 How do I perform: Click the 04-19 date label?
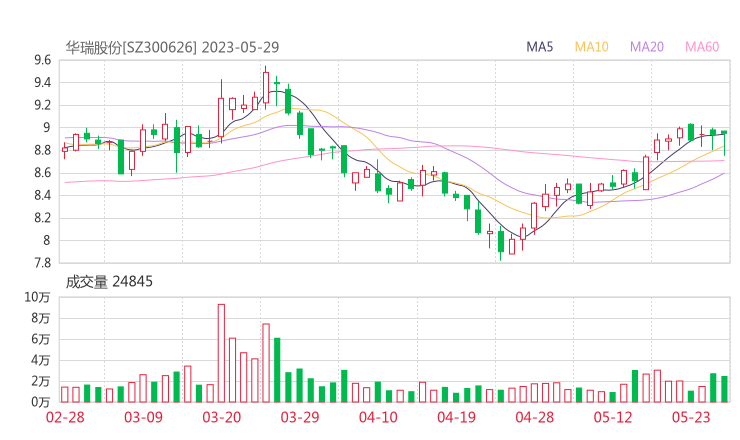(x=455, y=417)
